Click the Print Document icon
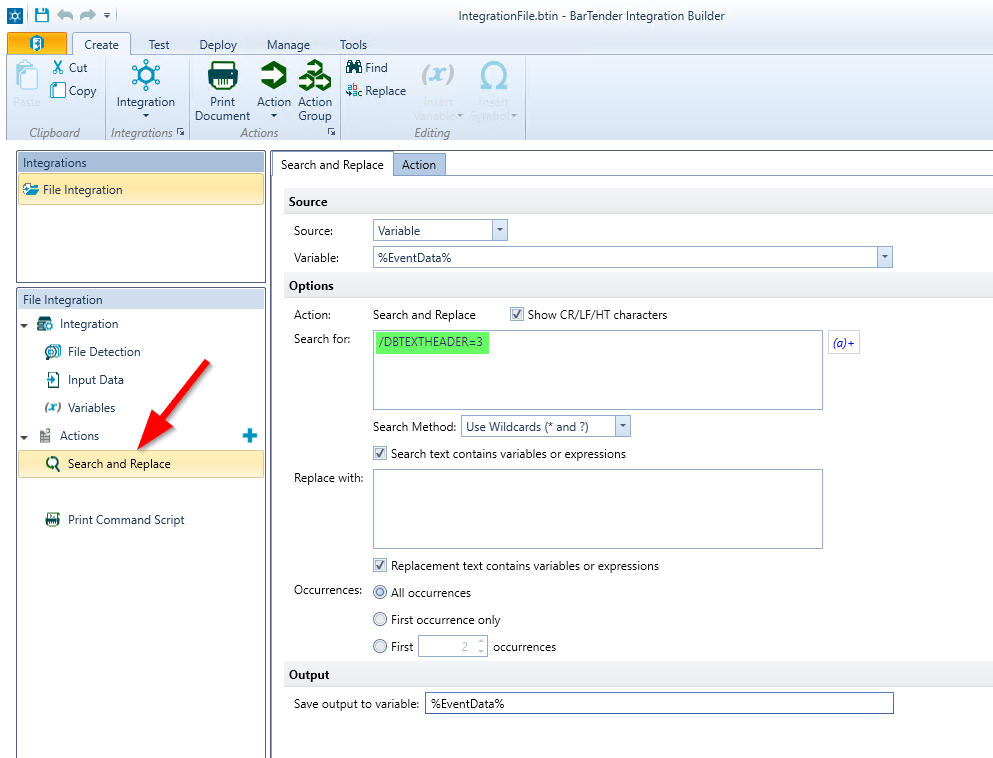The height and width of the screenshot is (758, 993). (x=222, y=77)
